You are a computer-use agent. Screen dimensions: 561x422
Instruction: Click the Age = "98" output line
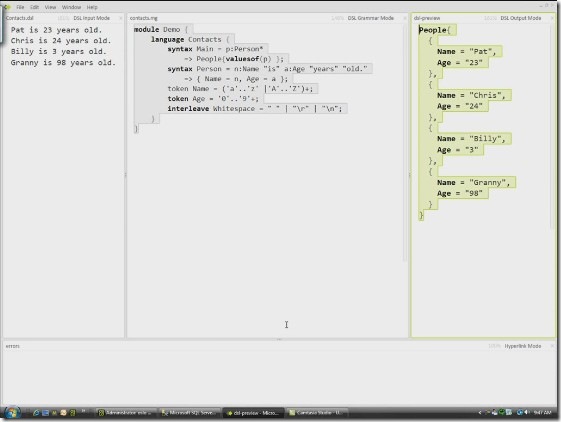tap(459, 194)
